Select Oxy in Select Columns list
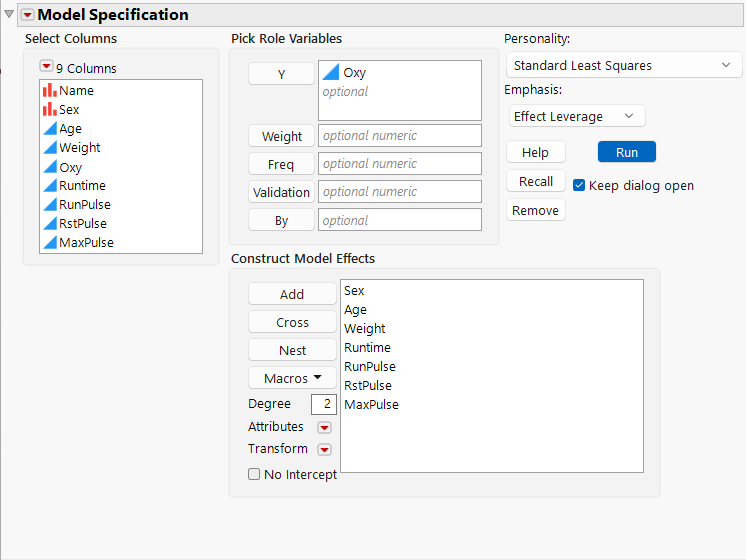This screenshot has height=560, width=746. click(x=121, y=167)
